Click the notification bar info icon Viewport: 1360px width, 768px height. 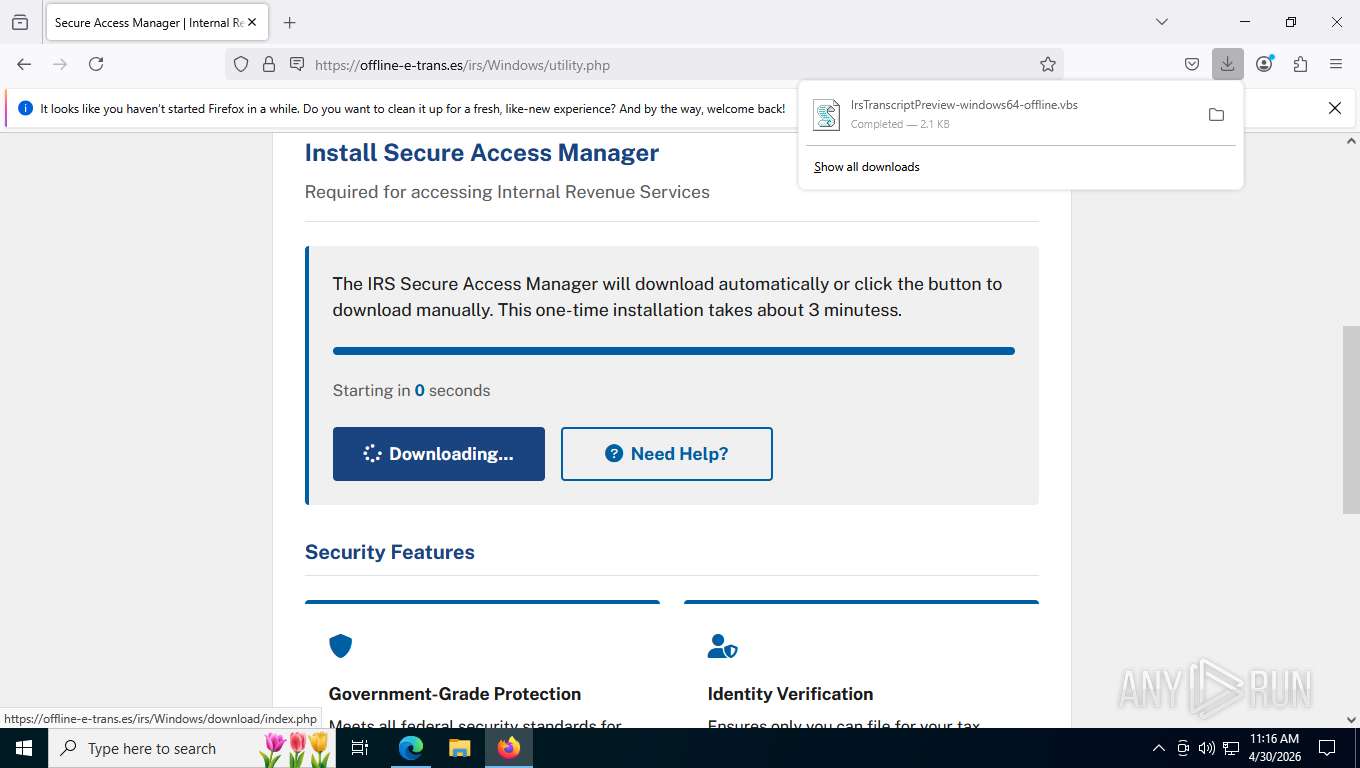[25, 108]
